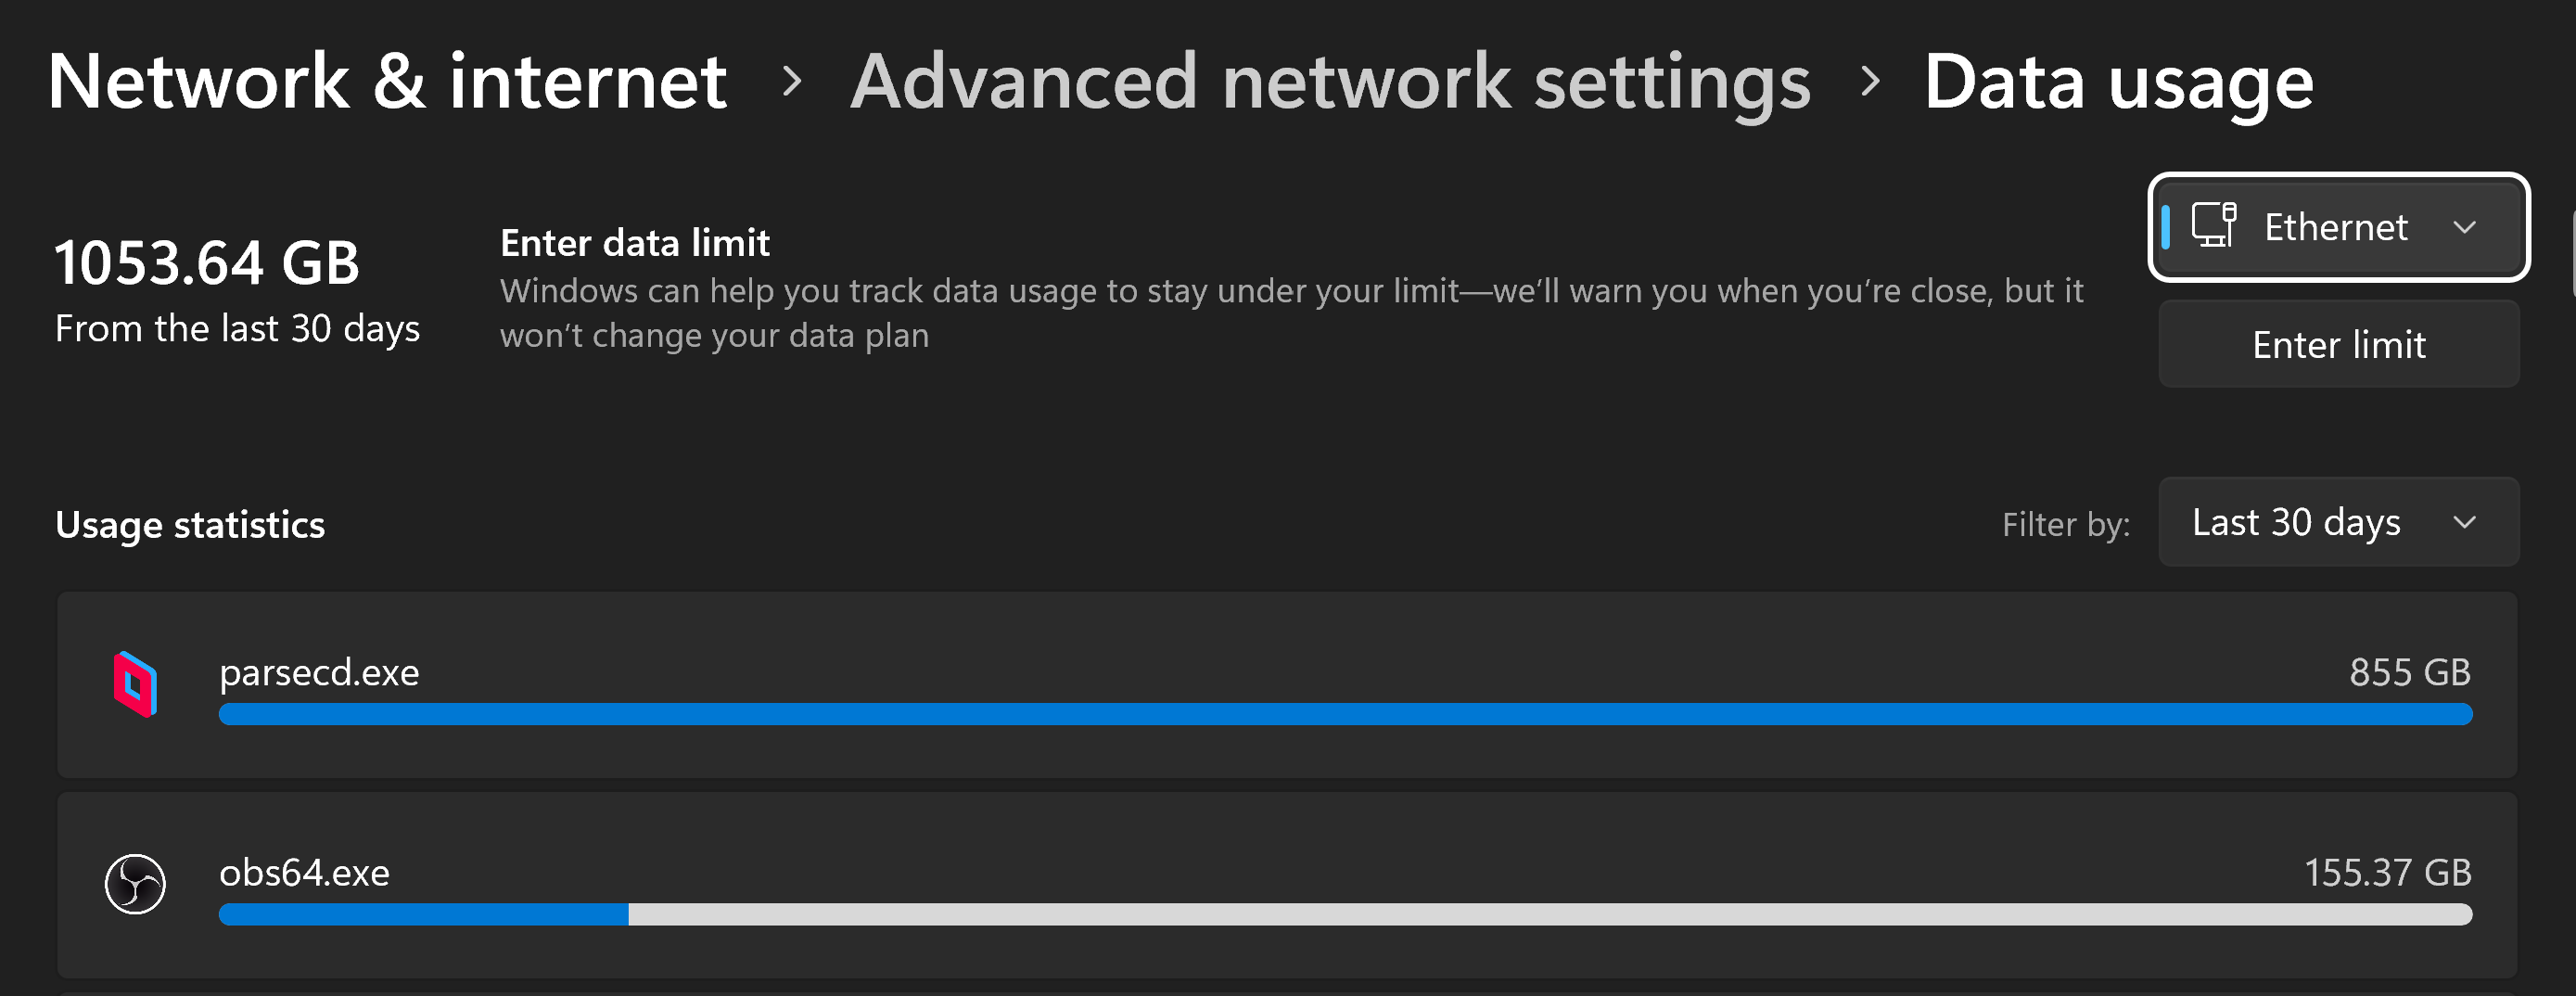The width and height of the screenshot is (2576, 996).
Task: Click the chevron on the Ethernet selector
Action: coord(2465,227)
